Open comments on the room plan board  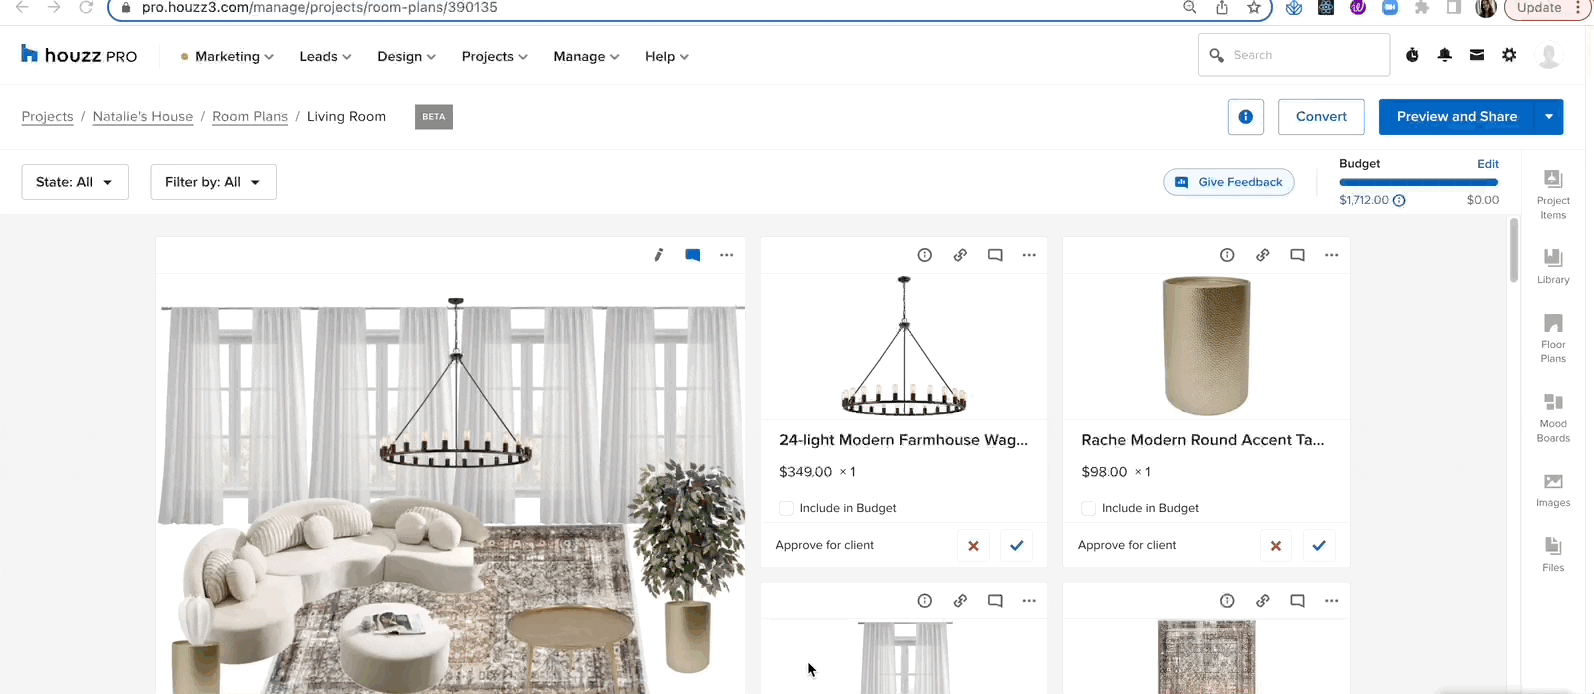coord(692,255)
